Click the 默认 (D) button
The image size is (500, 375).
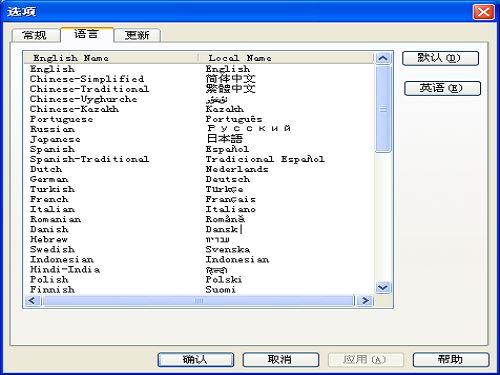coord(440,58)
